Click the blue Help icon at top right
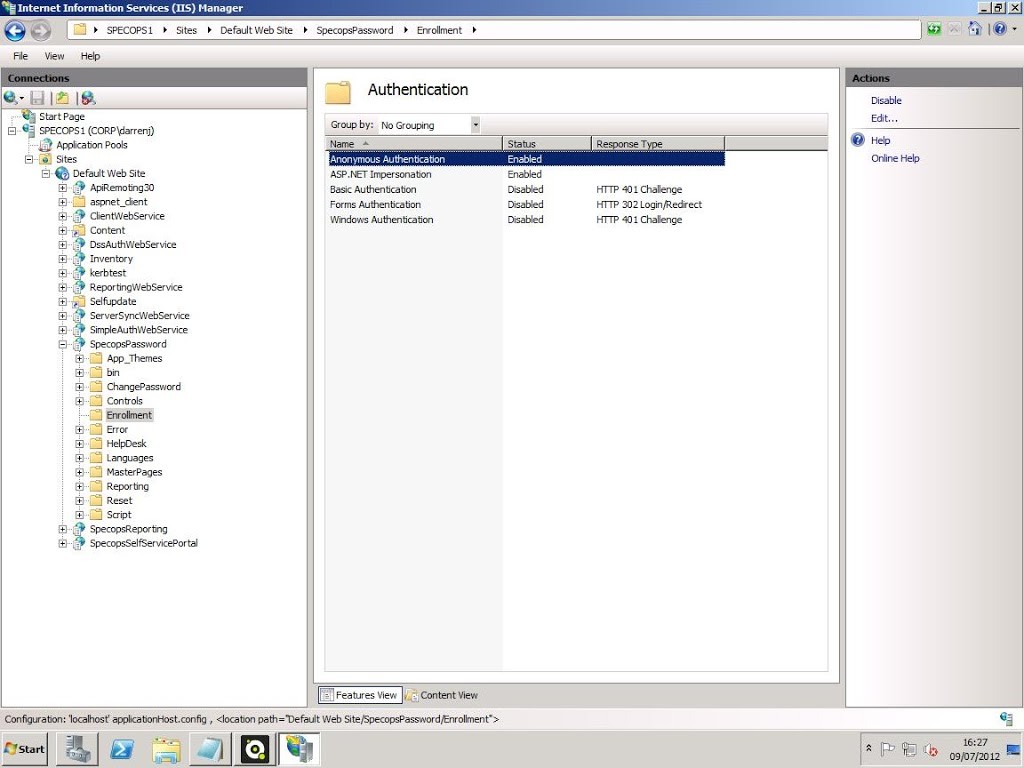1024x768 pixels. pos(999,29)
